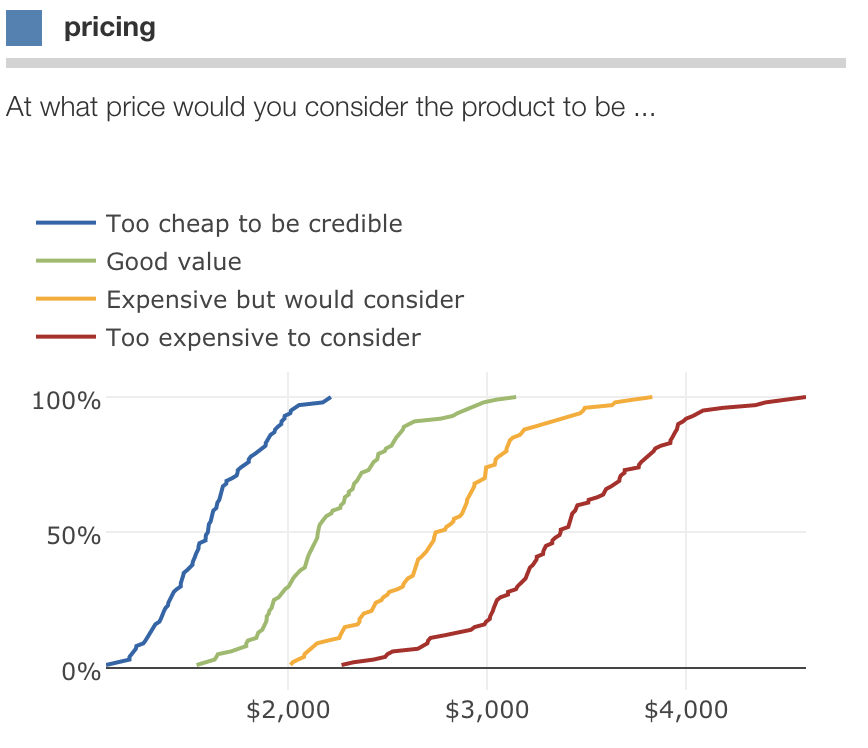The height and width of the screenshot is (748, 868).
Task: Click the gray divider bar below title
Action: pyautogui.click(x=426, y=63)
